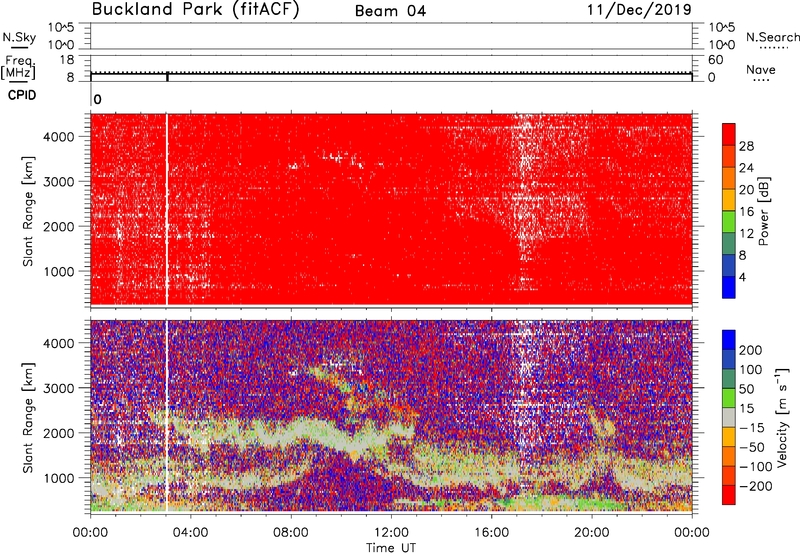This screenshot has width=800, height=554.
Task: Click the 08:00 time tick label
Action: point(291,533)
